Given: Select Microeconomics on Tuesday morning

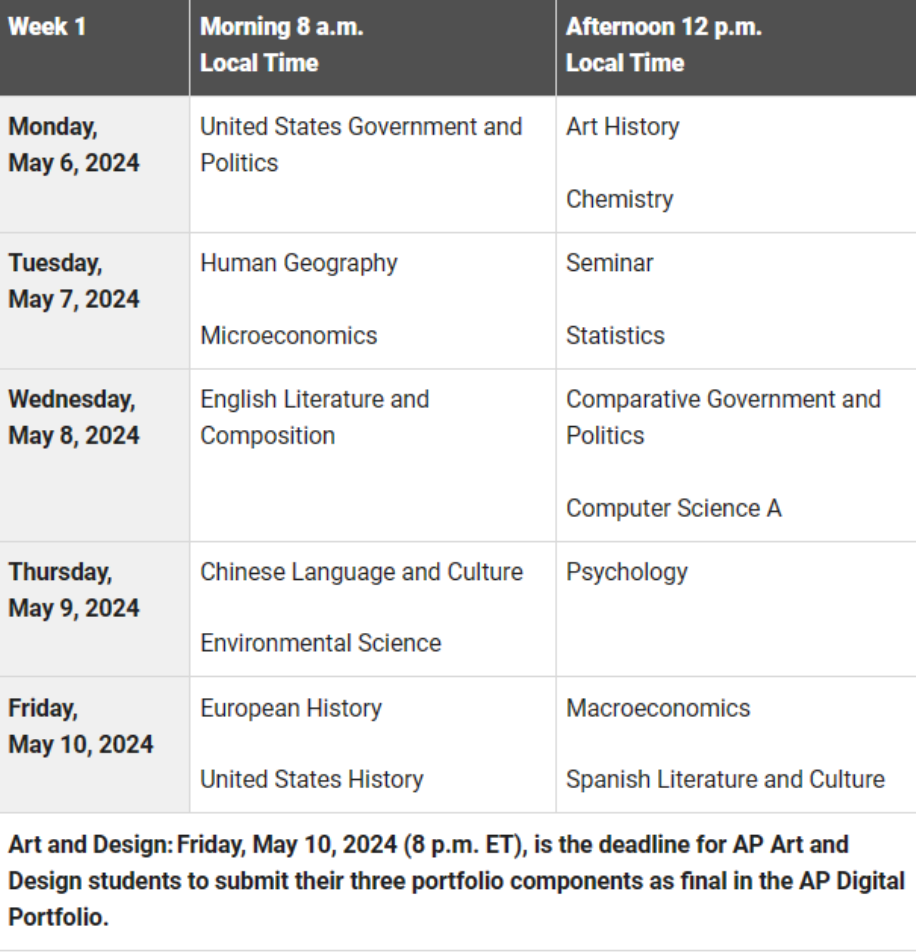Looking at the screenshot, I should tap(288, 335).
